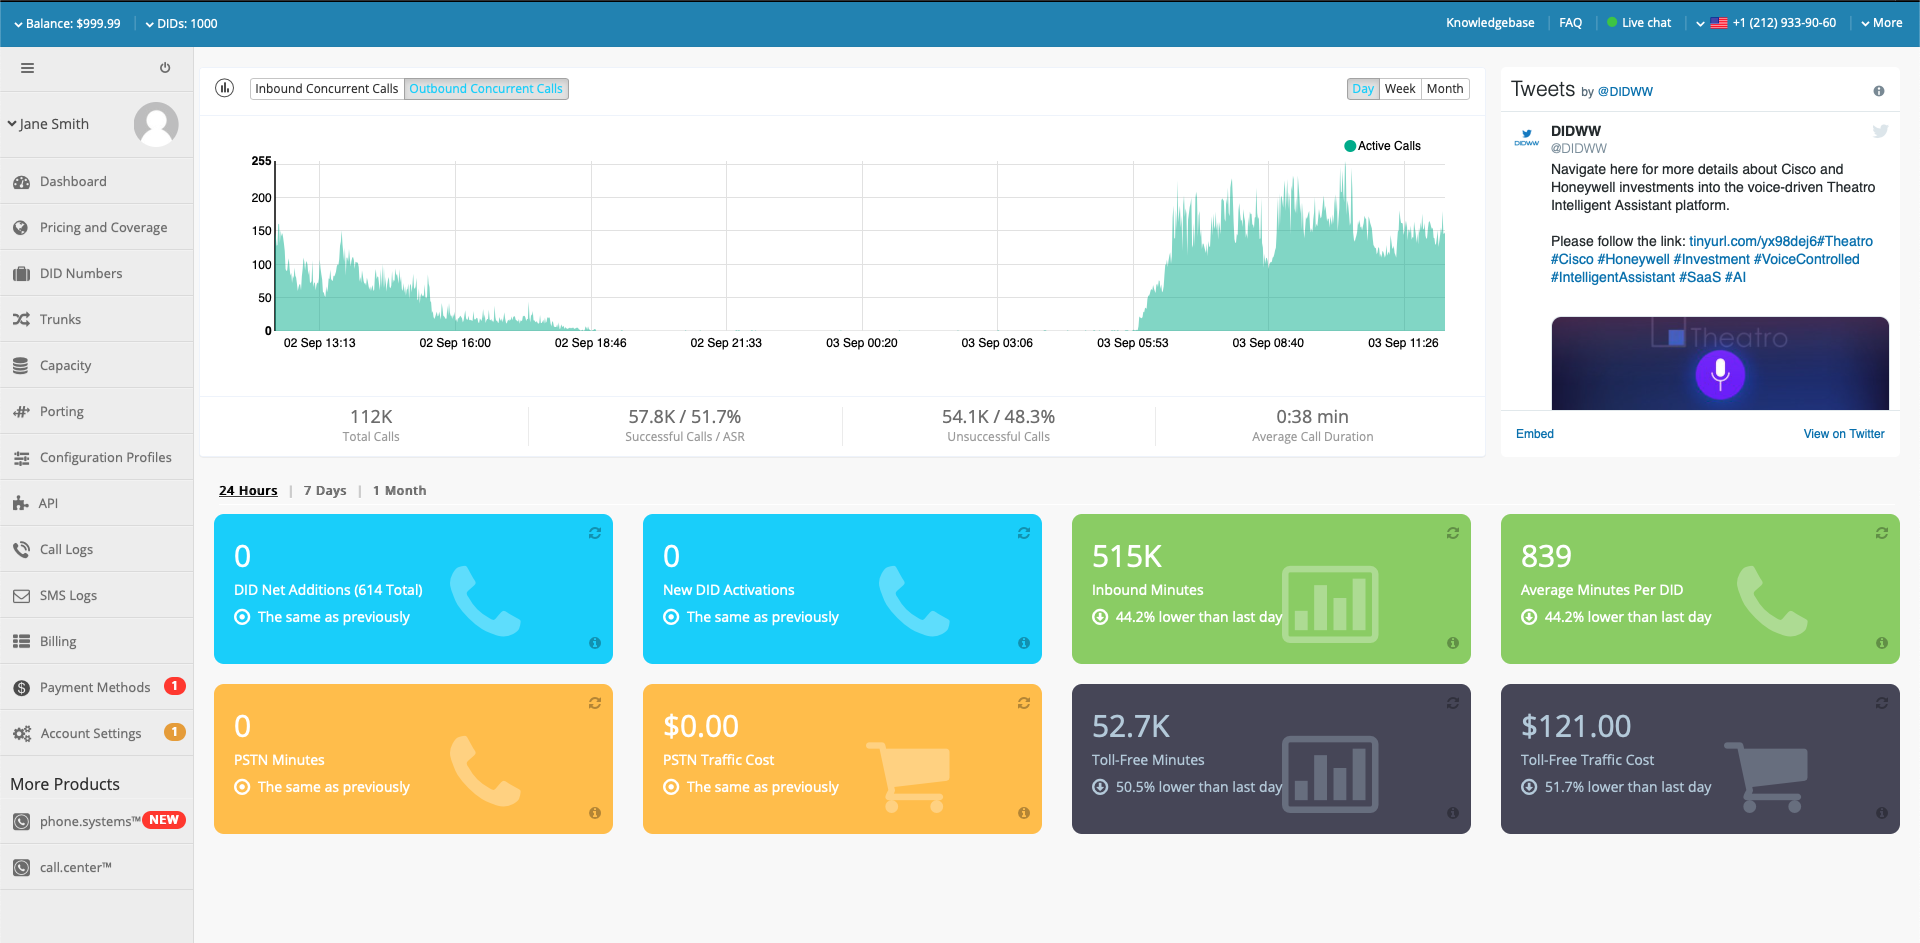Refresh the New DID Activations card
The width and height of the screenshot is (1920, 943).
(x=1024, y=533)
